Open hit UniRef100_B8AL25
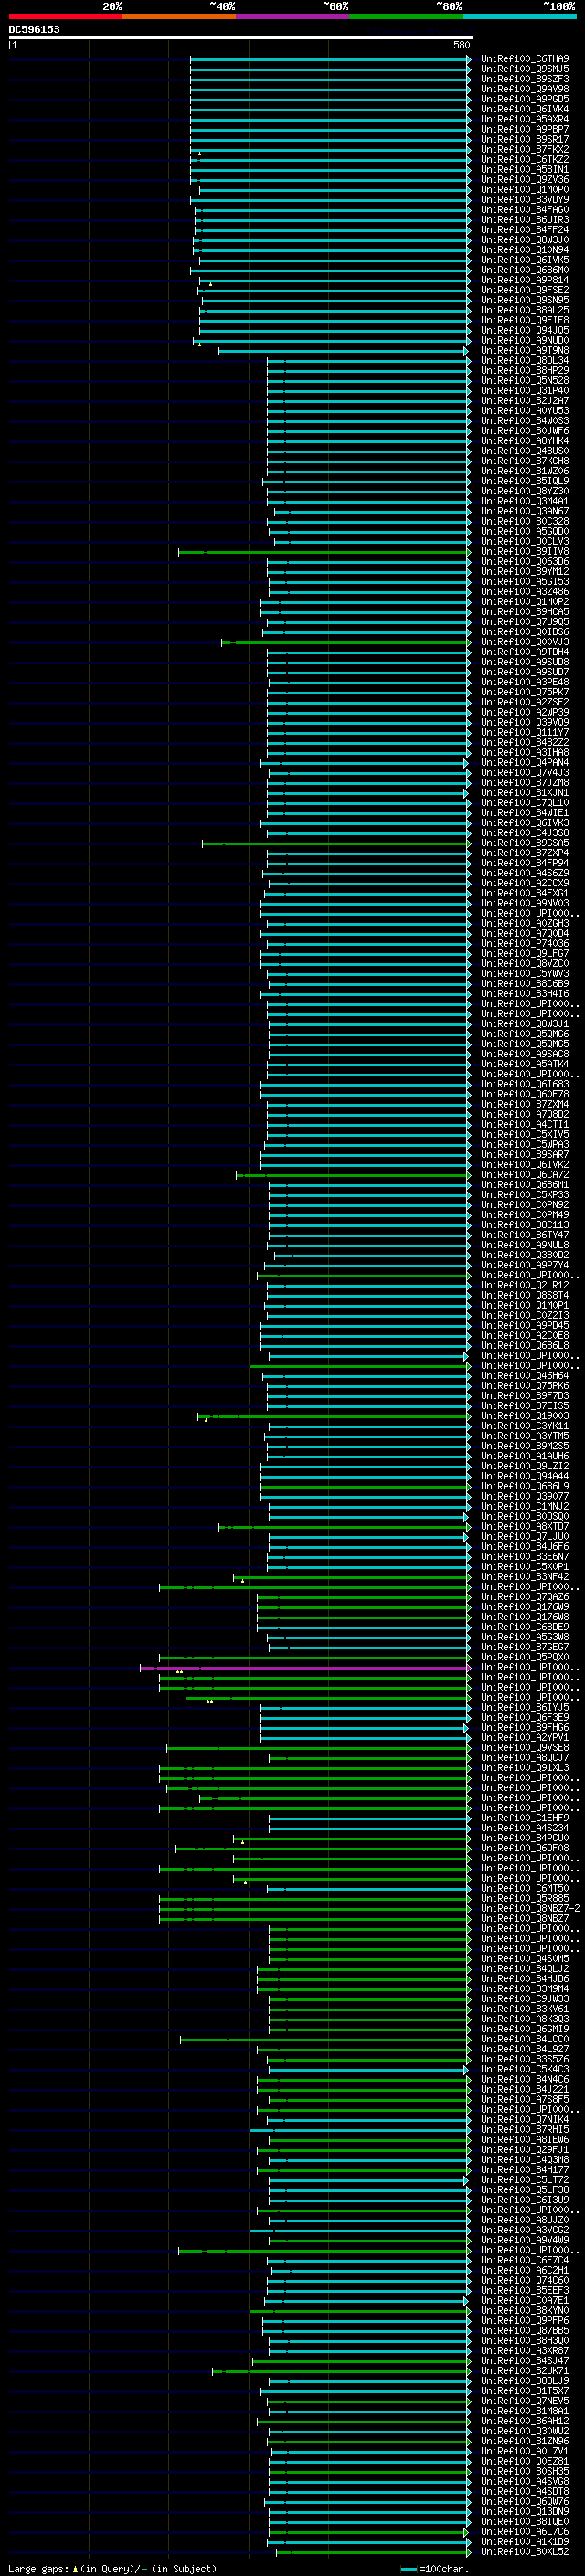Viewport: 585px width, 2576px height. point(525,310)
